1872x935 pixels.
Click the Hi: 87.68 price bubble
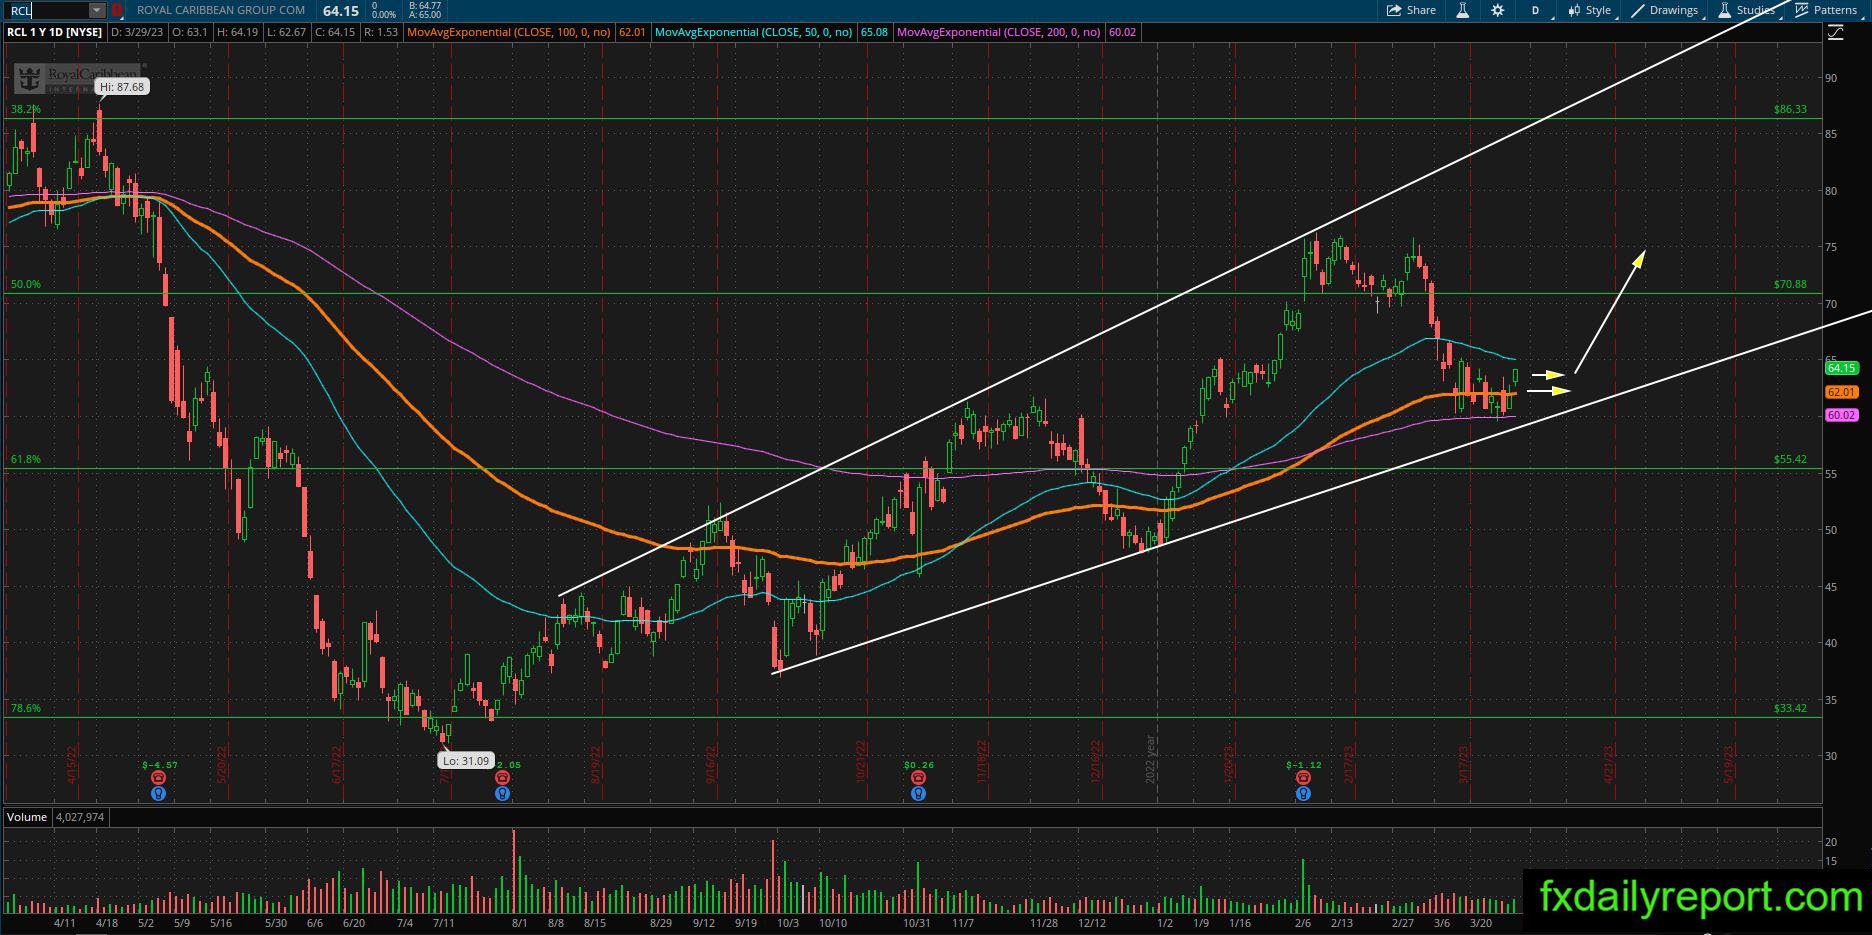coord(122,87)
